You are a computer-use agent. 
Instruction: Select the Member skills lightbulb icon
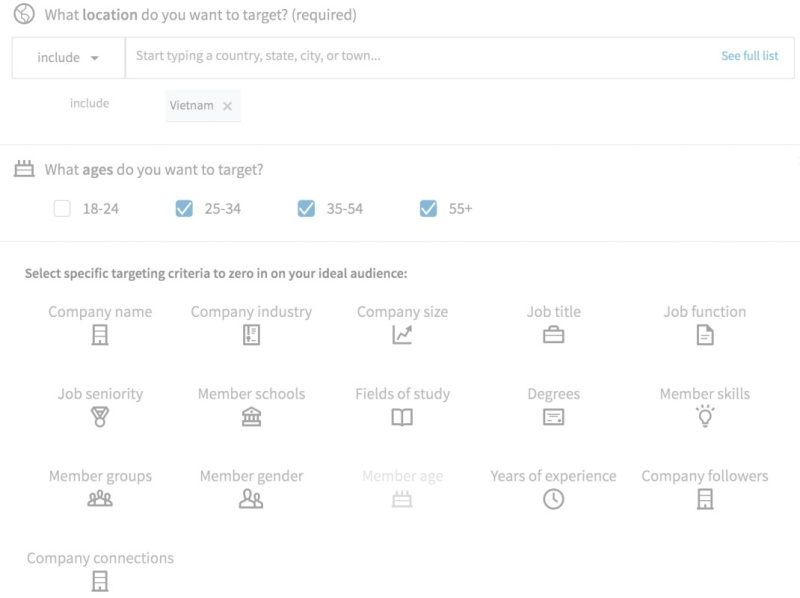[x=705, y=416]
